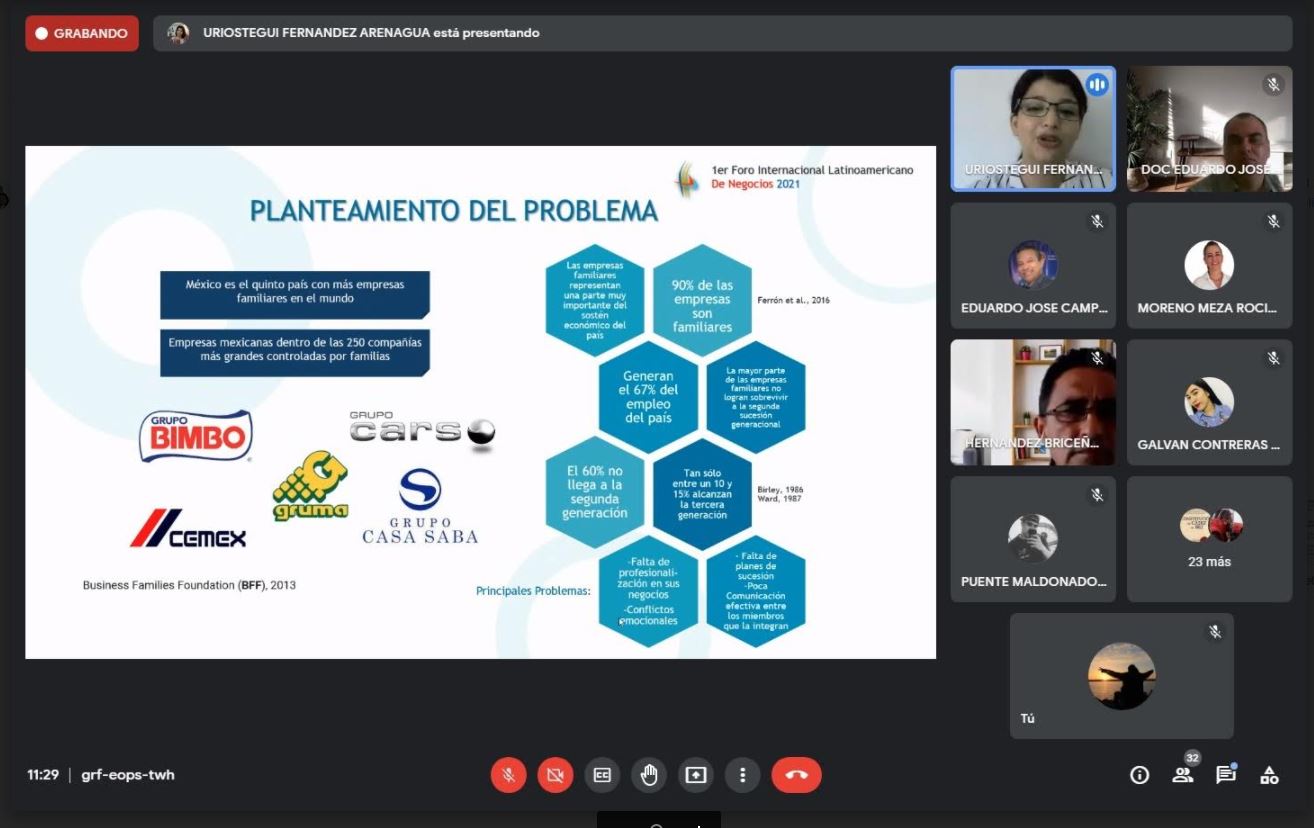Click the speaking indicator on the Uriostegui tile
Screen dimensions: 1314x828
pyautogui.click(x=1097, y=85)
